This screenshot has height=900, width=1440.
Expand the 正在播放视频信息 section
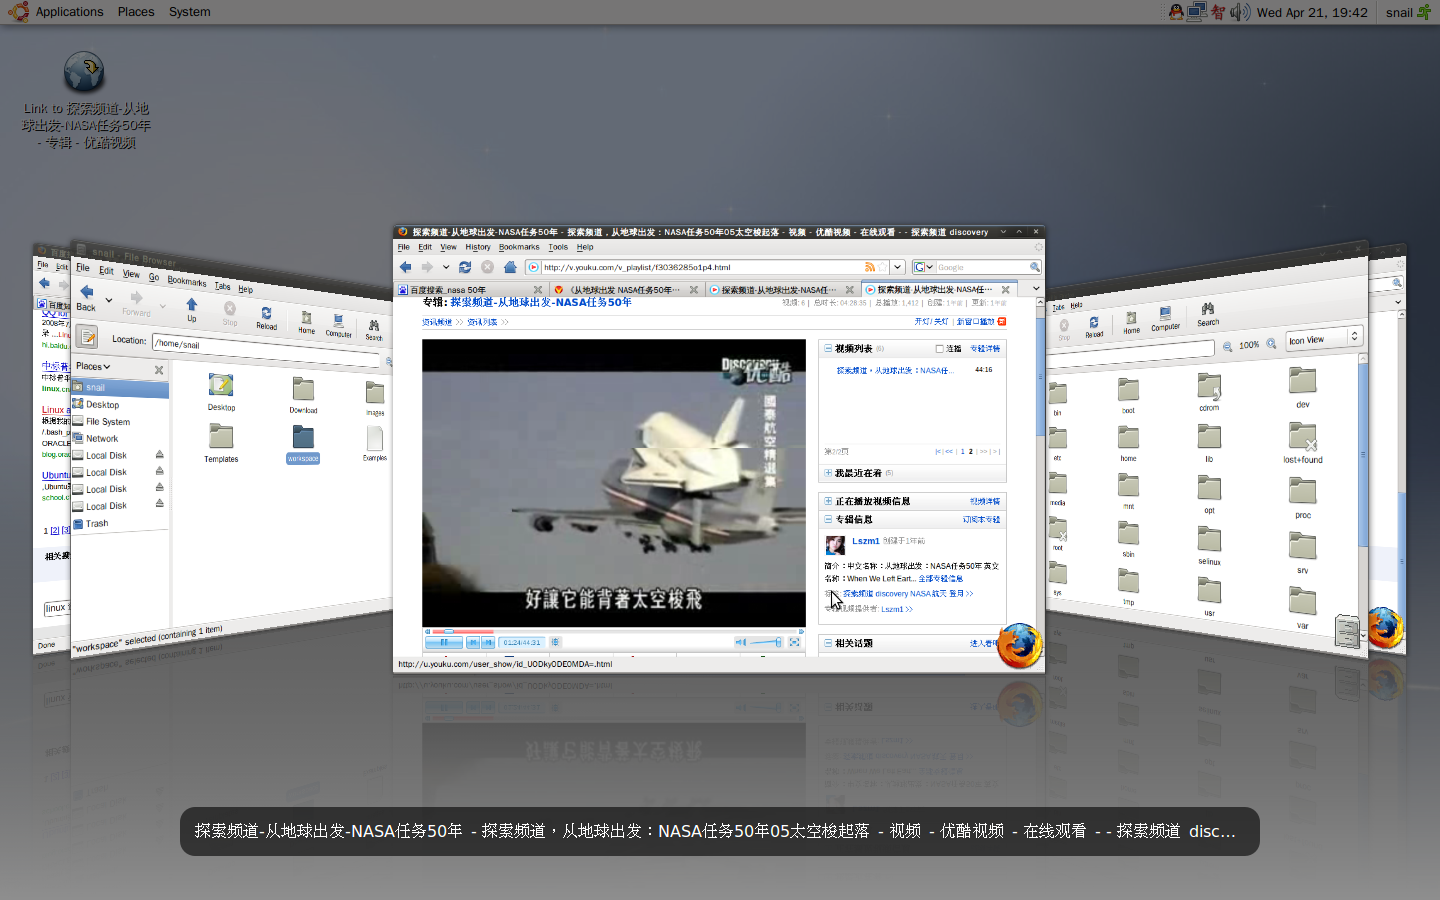point(828,501)
